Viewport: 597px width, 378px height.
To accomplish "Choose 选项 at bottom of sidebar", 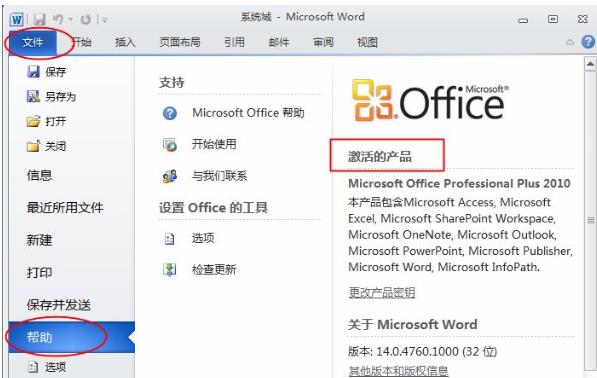I will pyautogui.click(x=56, y=367).
